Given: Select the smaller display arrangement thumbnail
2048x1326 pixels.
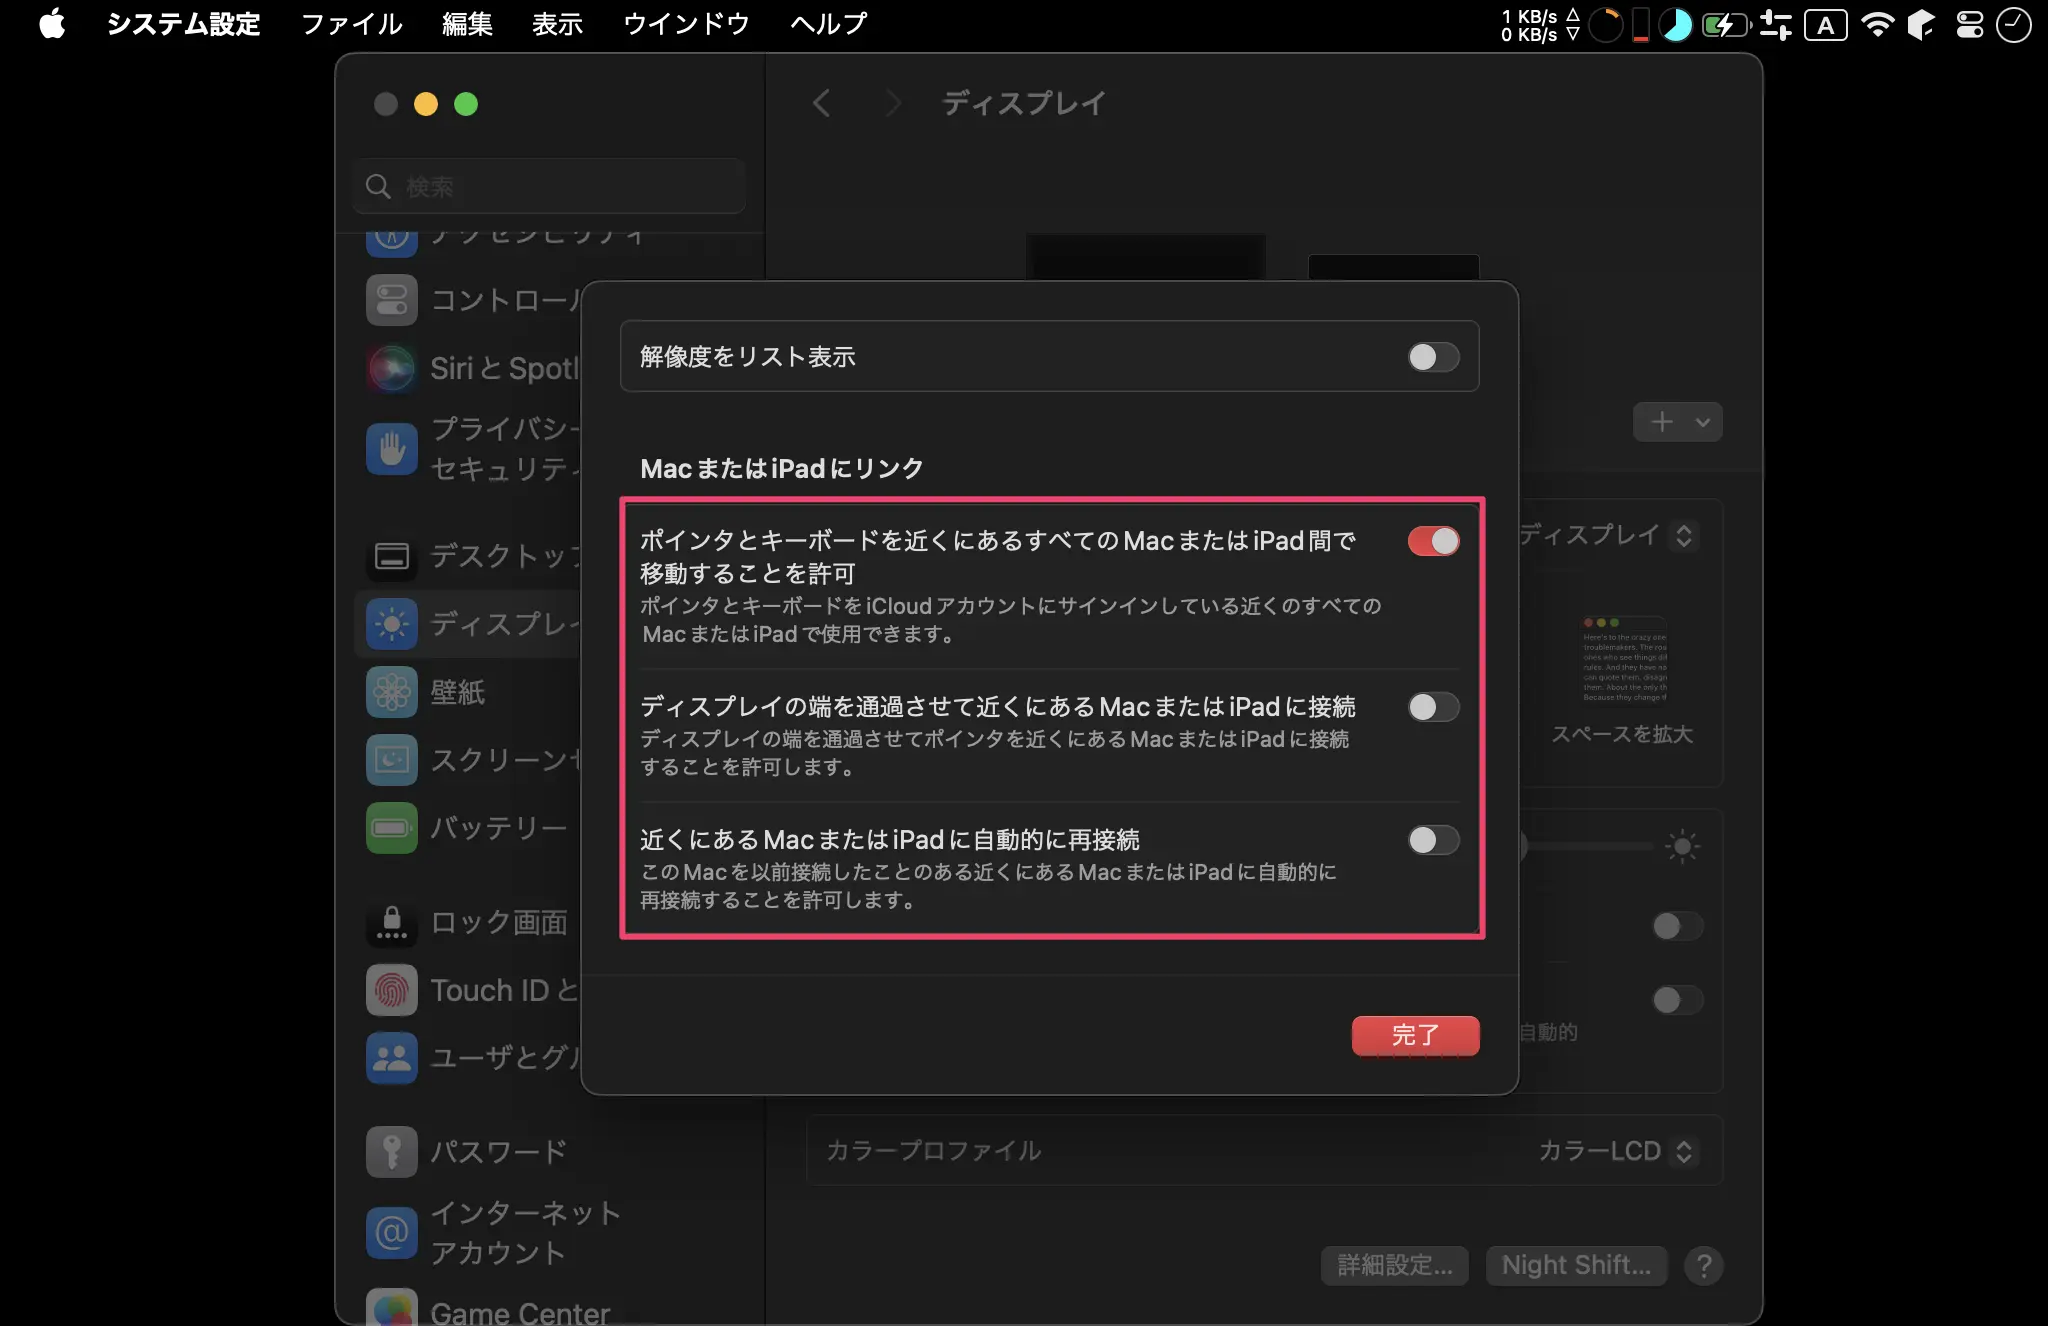Looking at the screenshot, I should coord(1393,267).
